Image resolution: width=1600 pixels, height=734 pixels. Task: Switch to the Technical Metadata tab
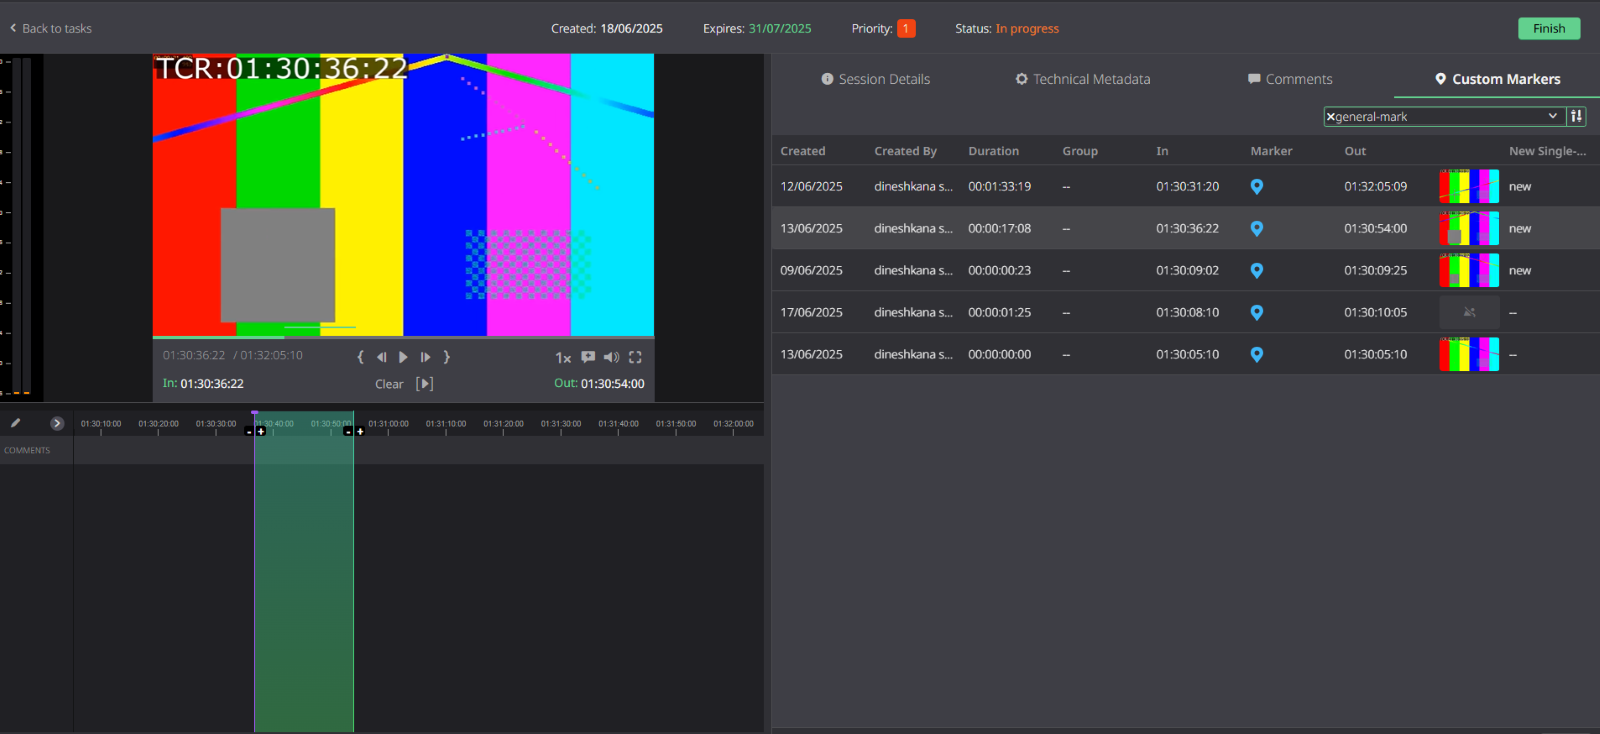(x=1083, y=79)
